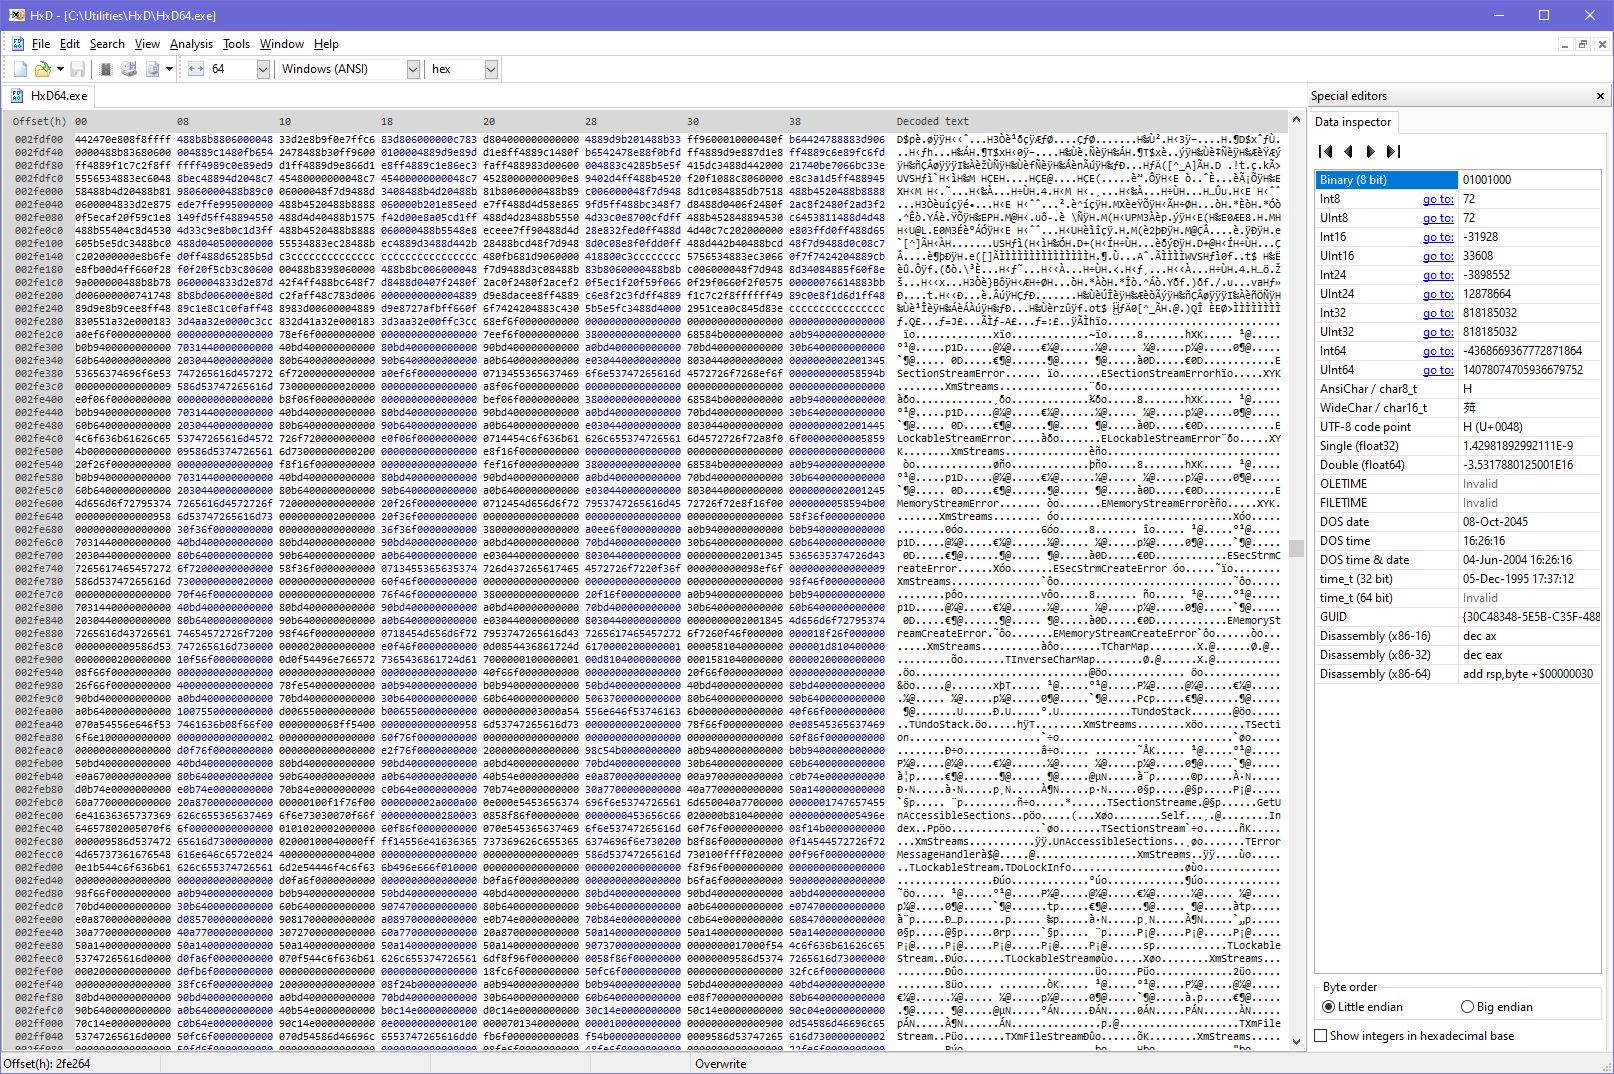Open the hex offset base dropdown

coord(491,69)
